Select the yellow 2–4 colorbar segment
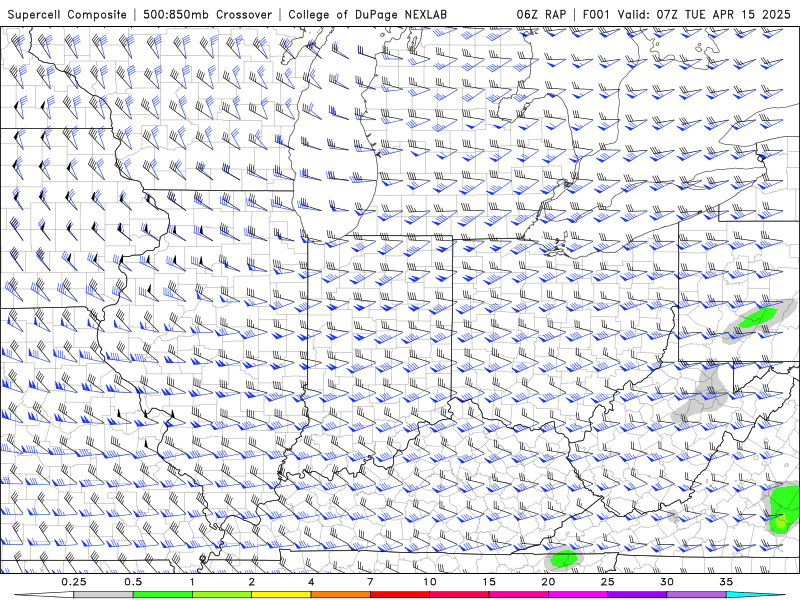 tap(281, 595)
